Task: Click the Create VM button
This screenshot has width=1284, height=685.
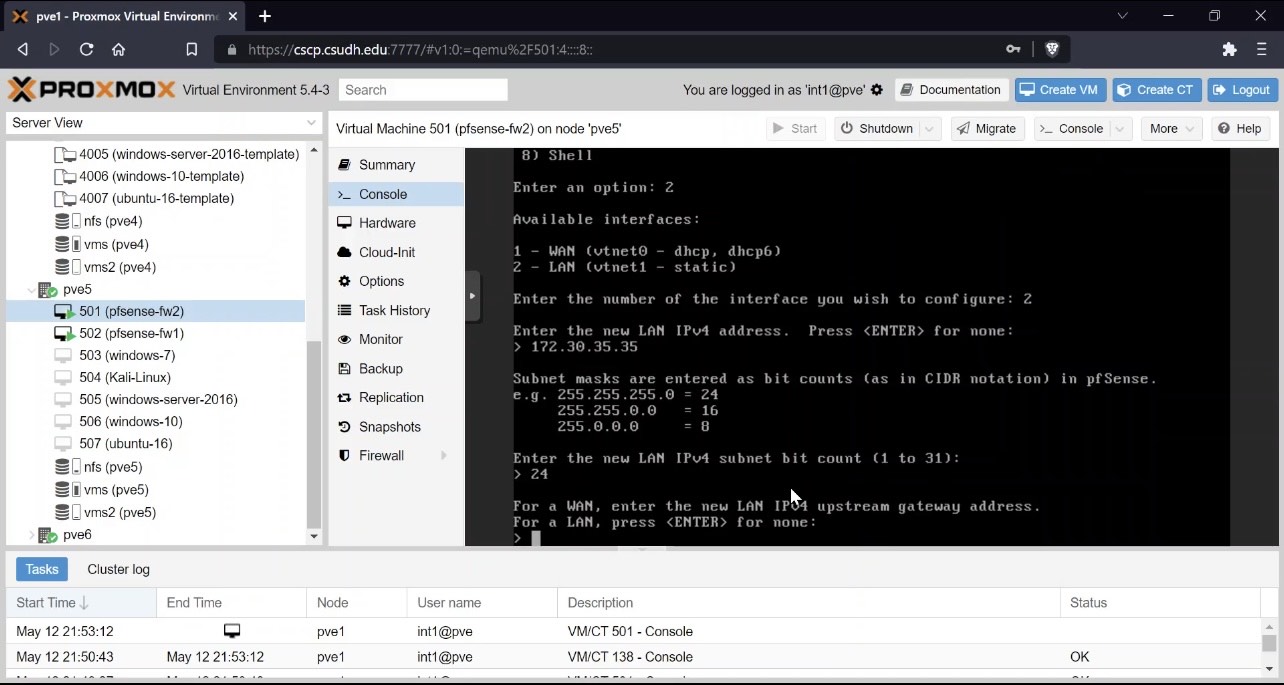Action: [1059, 90]
